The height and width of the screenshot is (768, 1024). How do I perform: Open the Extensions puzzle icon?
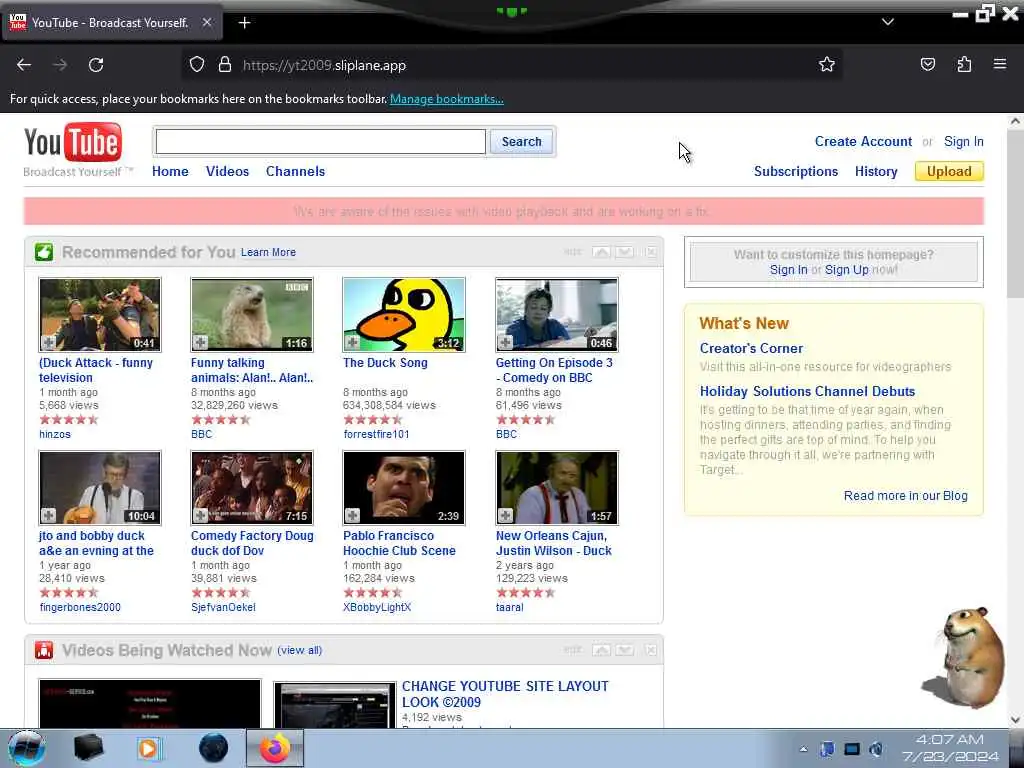(x=964, y=64)
